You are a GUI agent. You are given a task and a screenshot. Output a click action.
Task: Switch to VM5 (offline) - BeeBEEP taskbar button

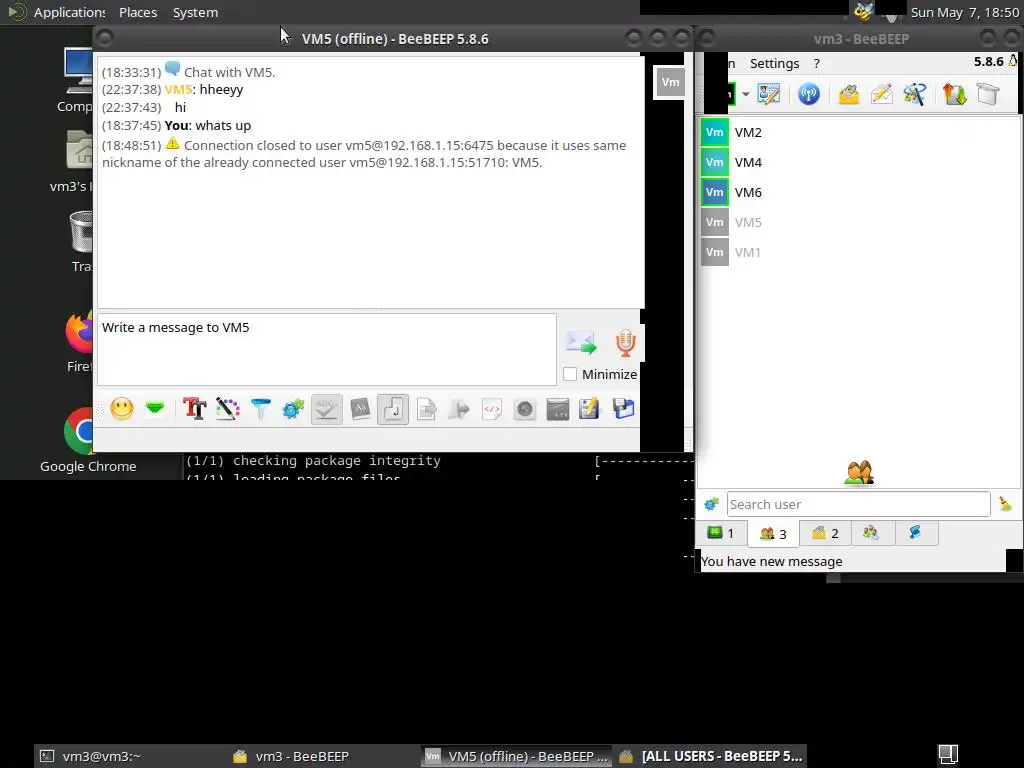pos(517,756)
